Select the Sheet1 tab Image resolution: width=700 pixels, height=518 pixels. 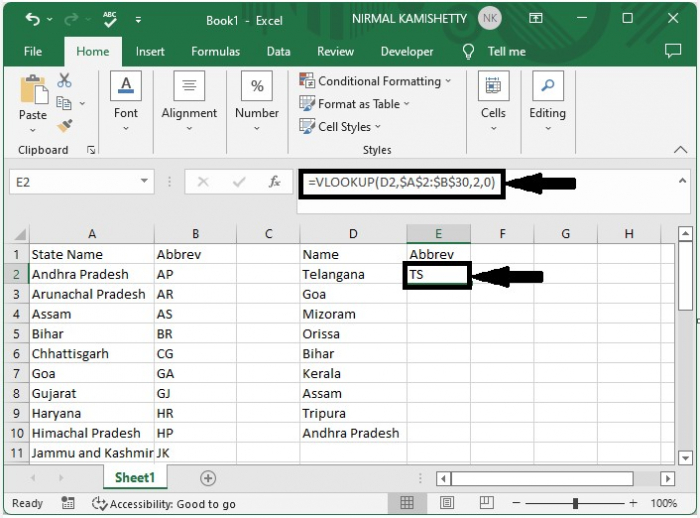coord(135,477)
